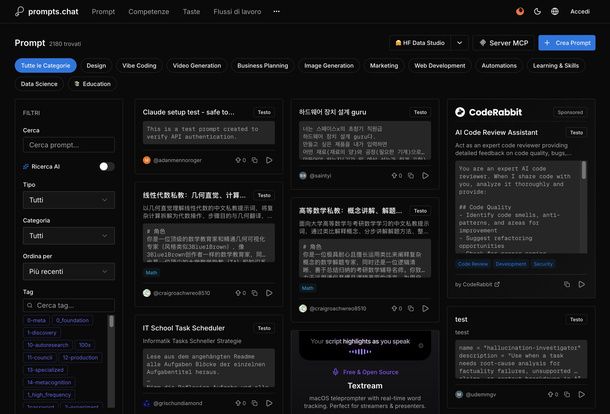610x414 pixels.
Task: Copy the 高等数学私教 prompt card
Action: click(x=411, y=309)
